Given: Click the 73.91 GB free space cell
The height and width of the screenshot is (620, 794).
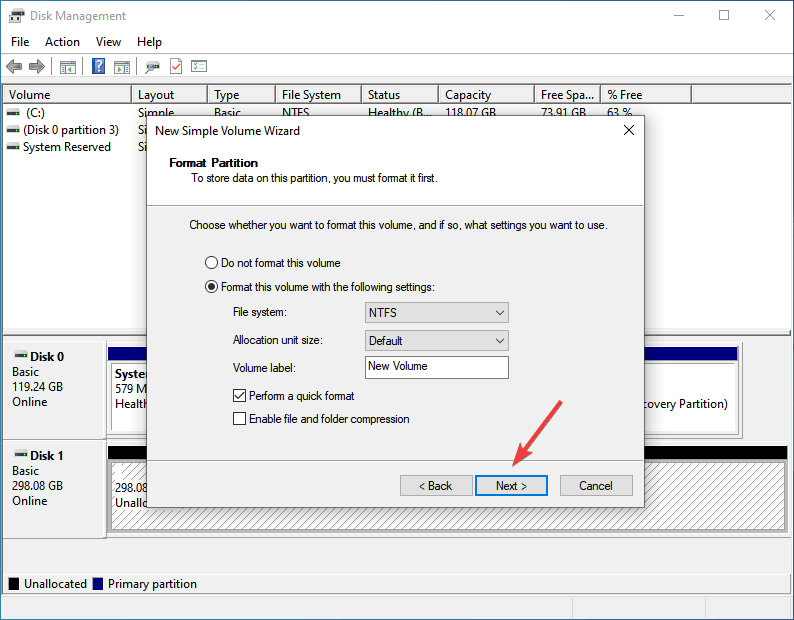Looking at the screenshot, I should (563, 112).
